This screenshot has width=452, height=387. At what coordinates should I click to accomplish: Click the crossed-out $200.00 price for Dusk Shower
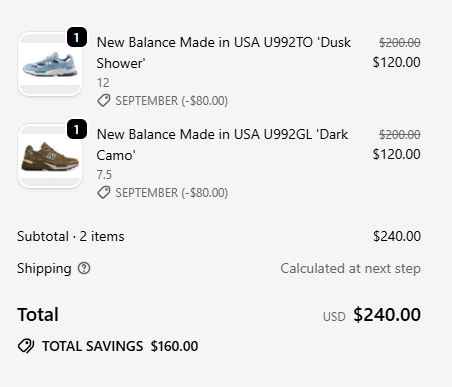pyautogui.click(x=400, y=42)
